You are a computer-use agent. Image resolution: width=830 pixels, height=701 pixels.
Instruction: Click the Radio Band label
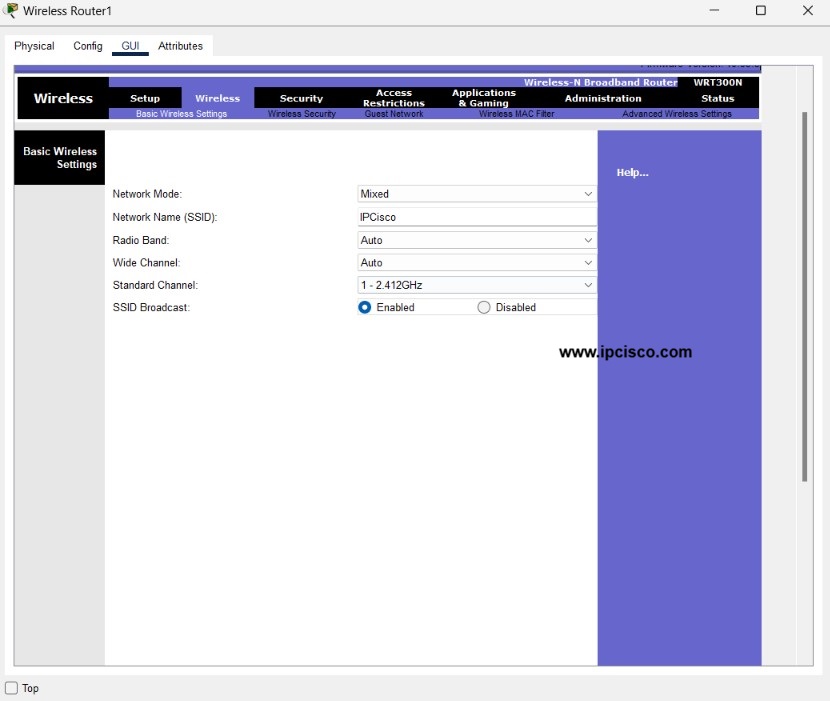[x=141, y=240]
